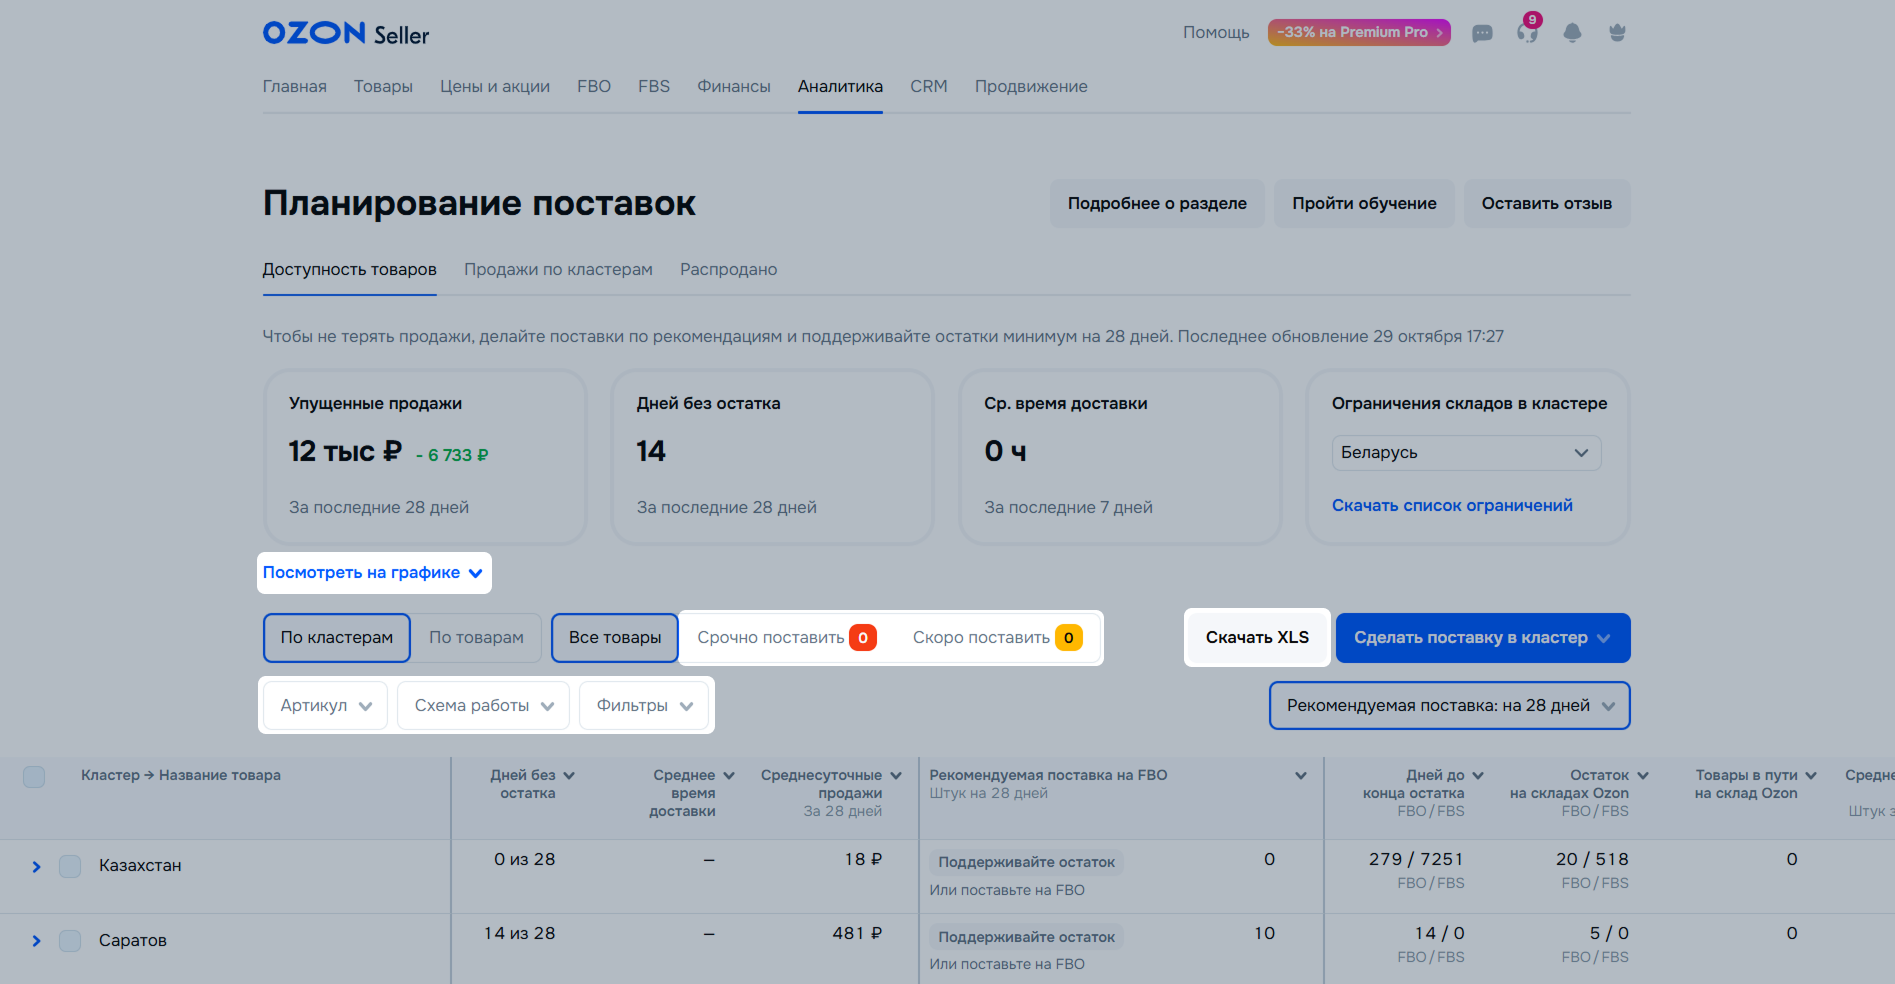
Task: Open 'Рекомендуемая поставка: на 28 дней' dropdown
Action: point(1449,706)
